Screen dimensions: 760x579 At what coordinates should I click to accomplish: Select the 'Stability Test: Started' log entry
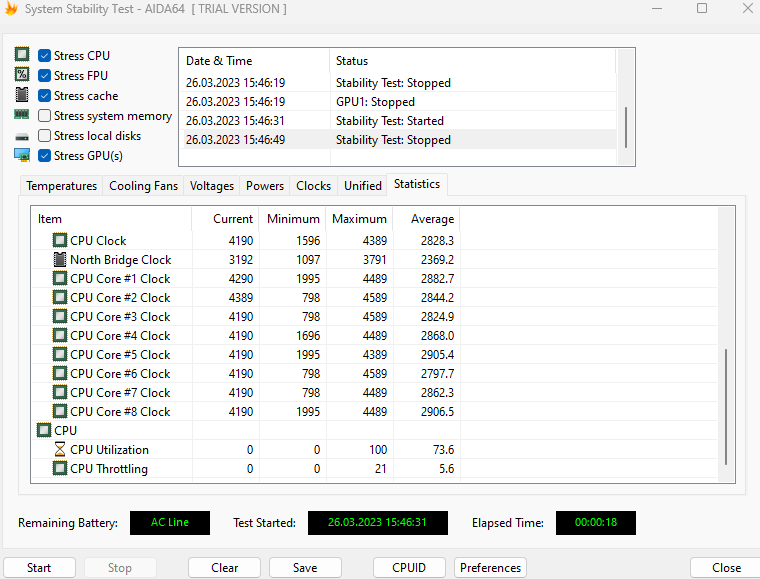pos(398,121)
